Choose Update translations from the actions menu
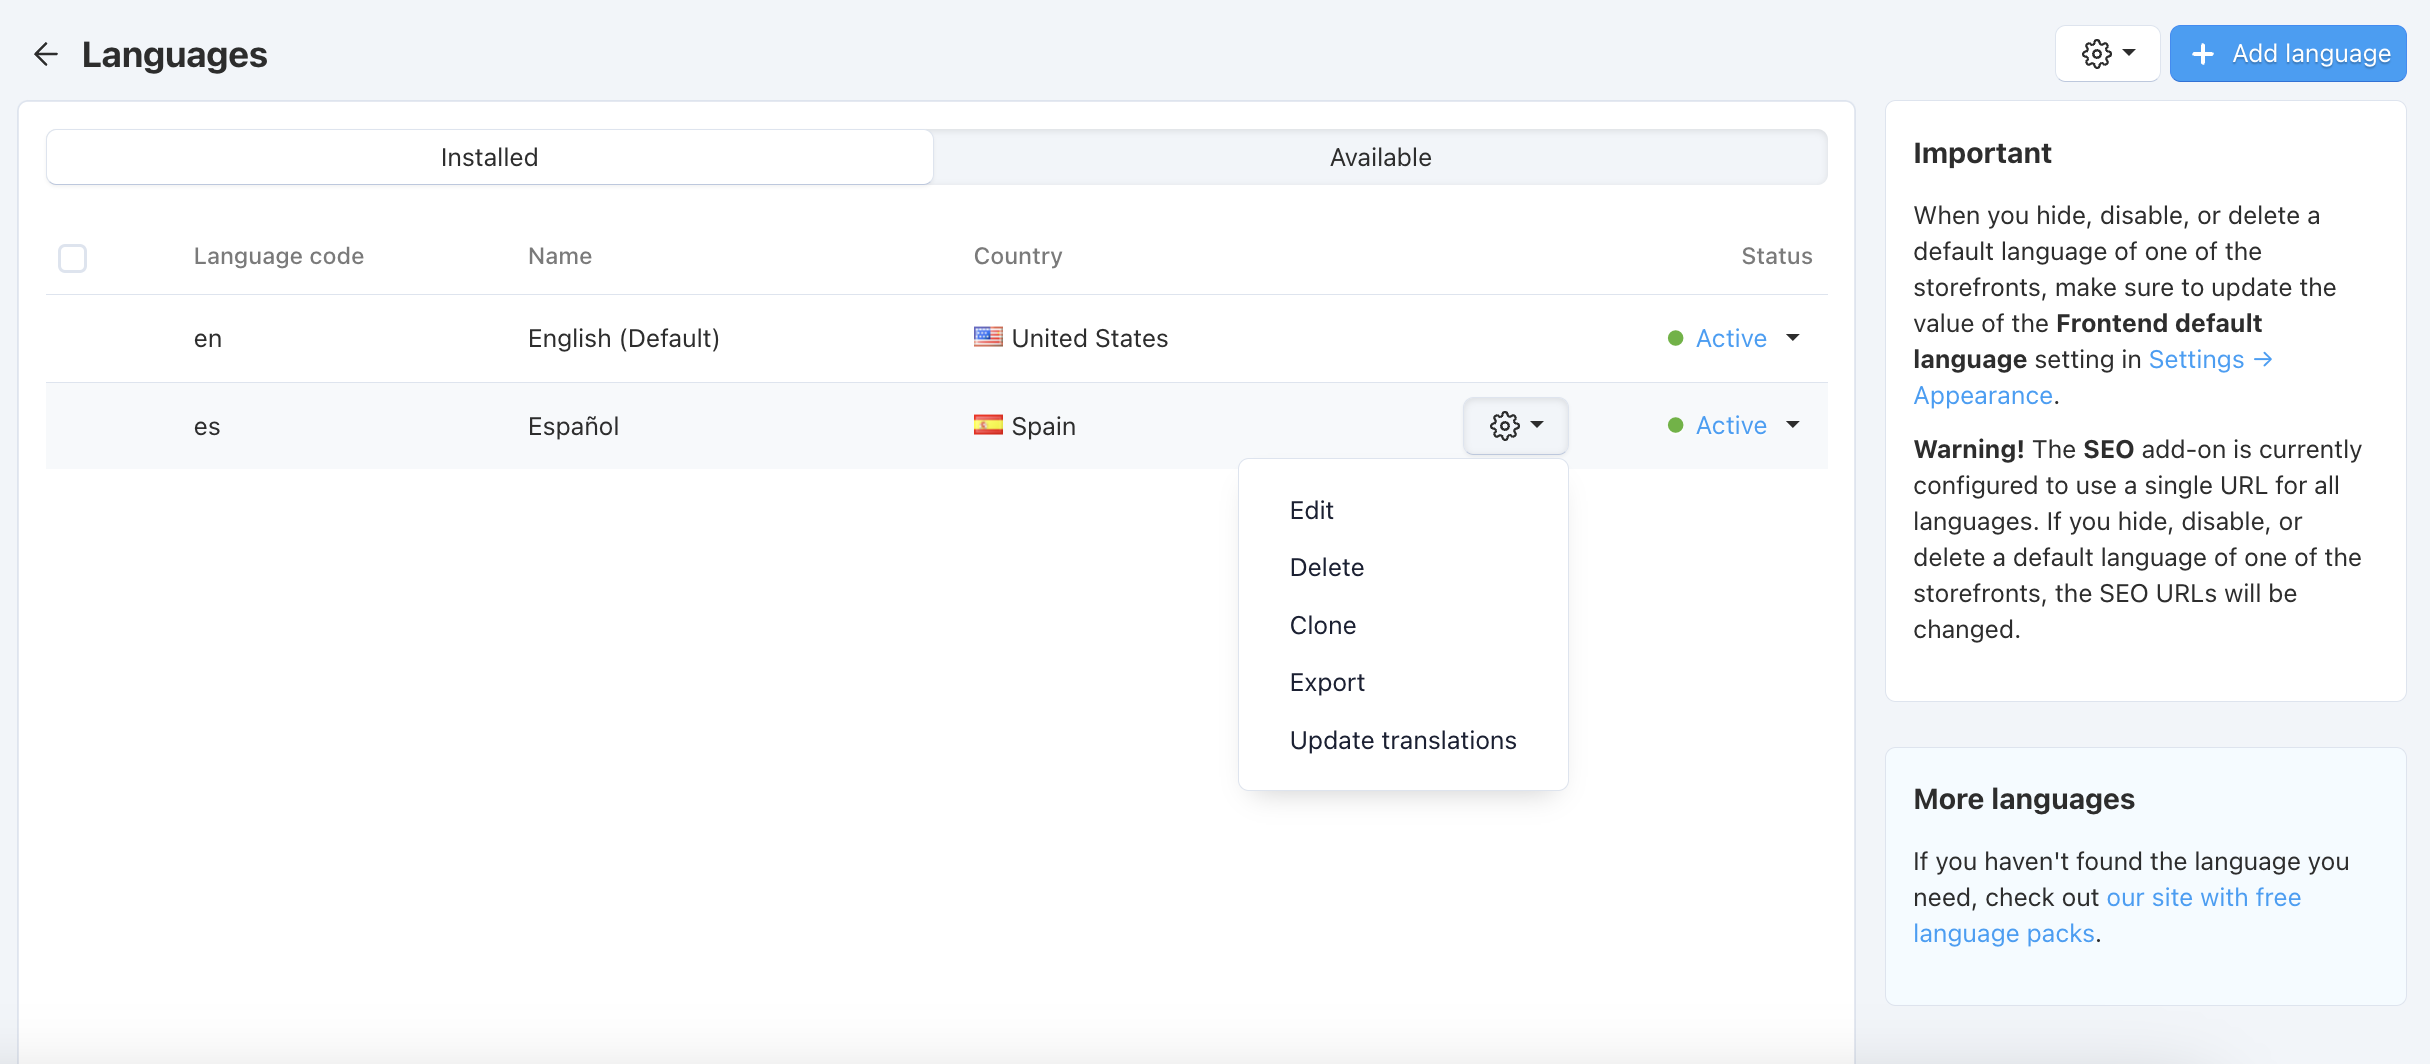 click(x=1403, y=740)
